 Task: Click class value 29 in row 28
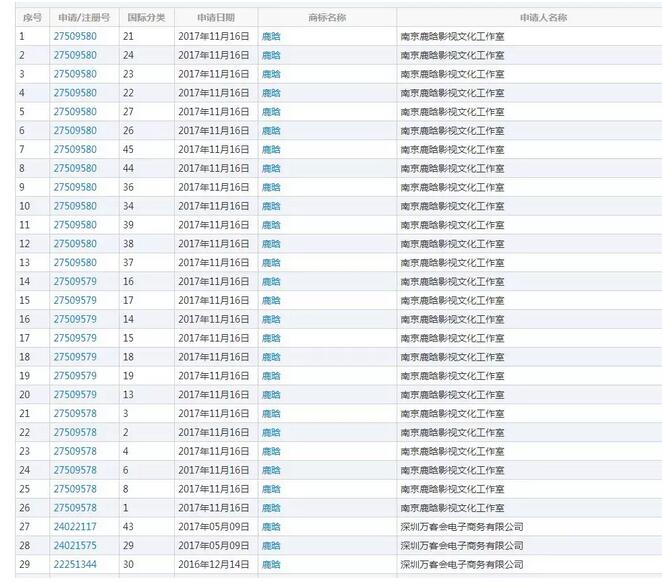coord(128,545)
